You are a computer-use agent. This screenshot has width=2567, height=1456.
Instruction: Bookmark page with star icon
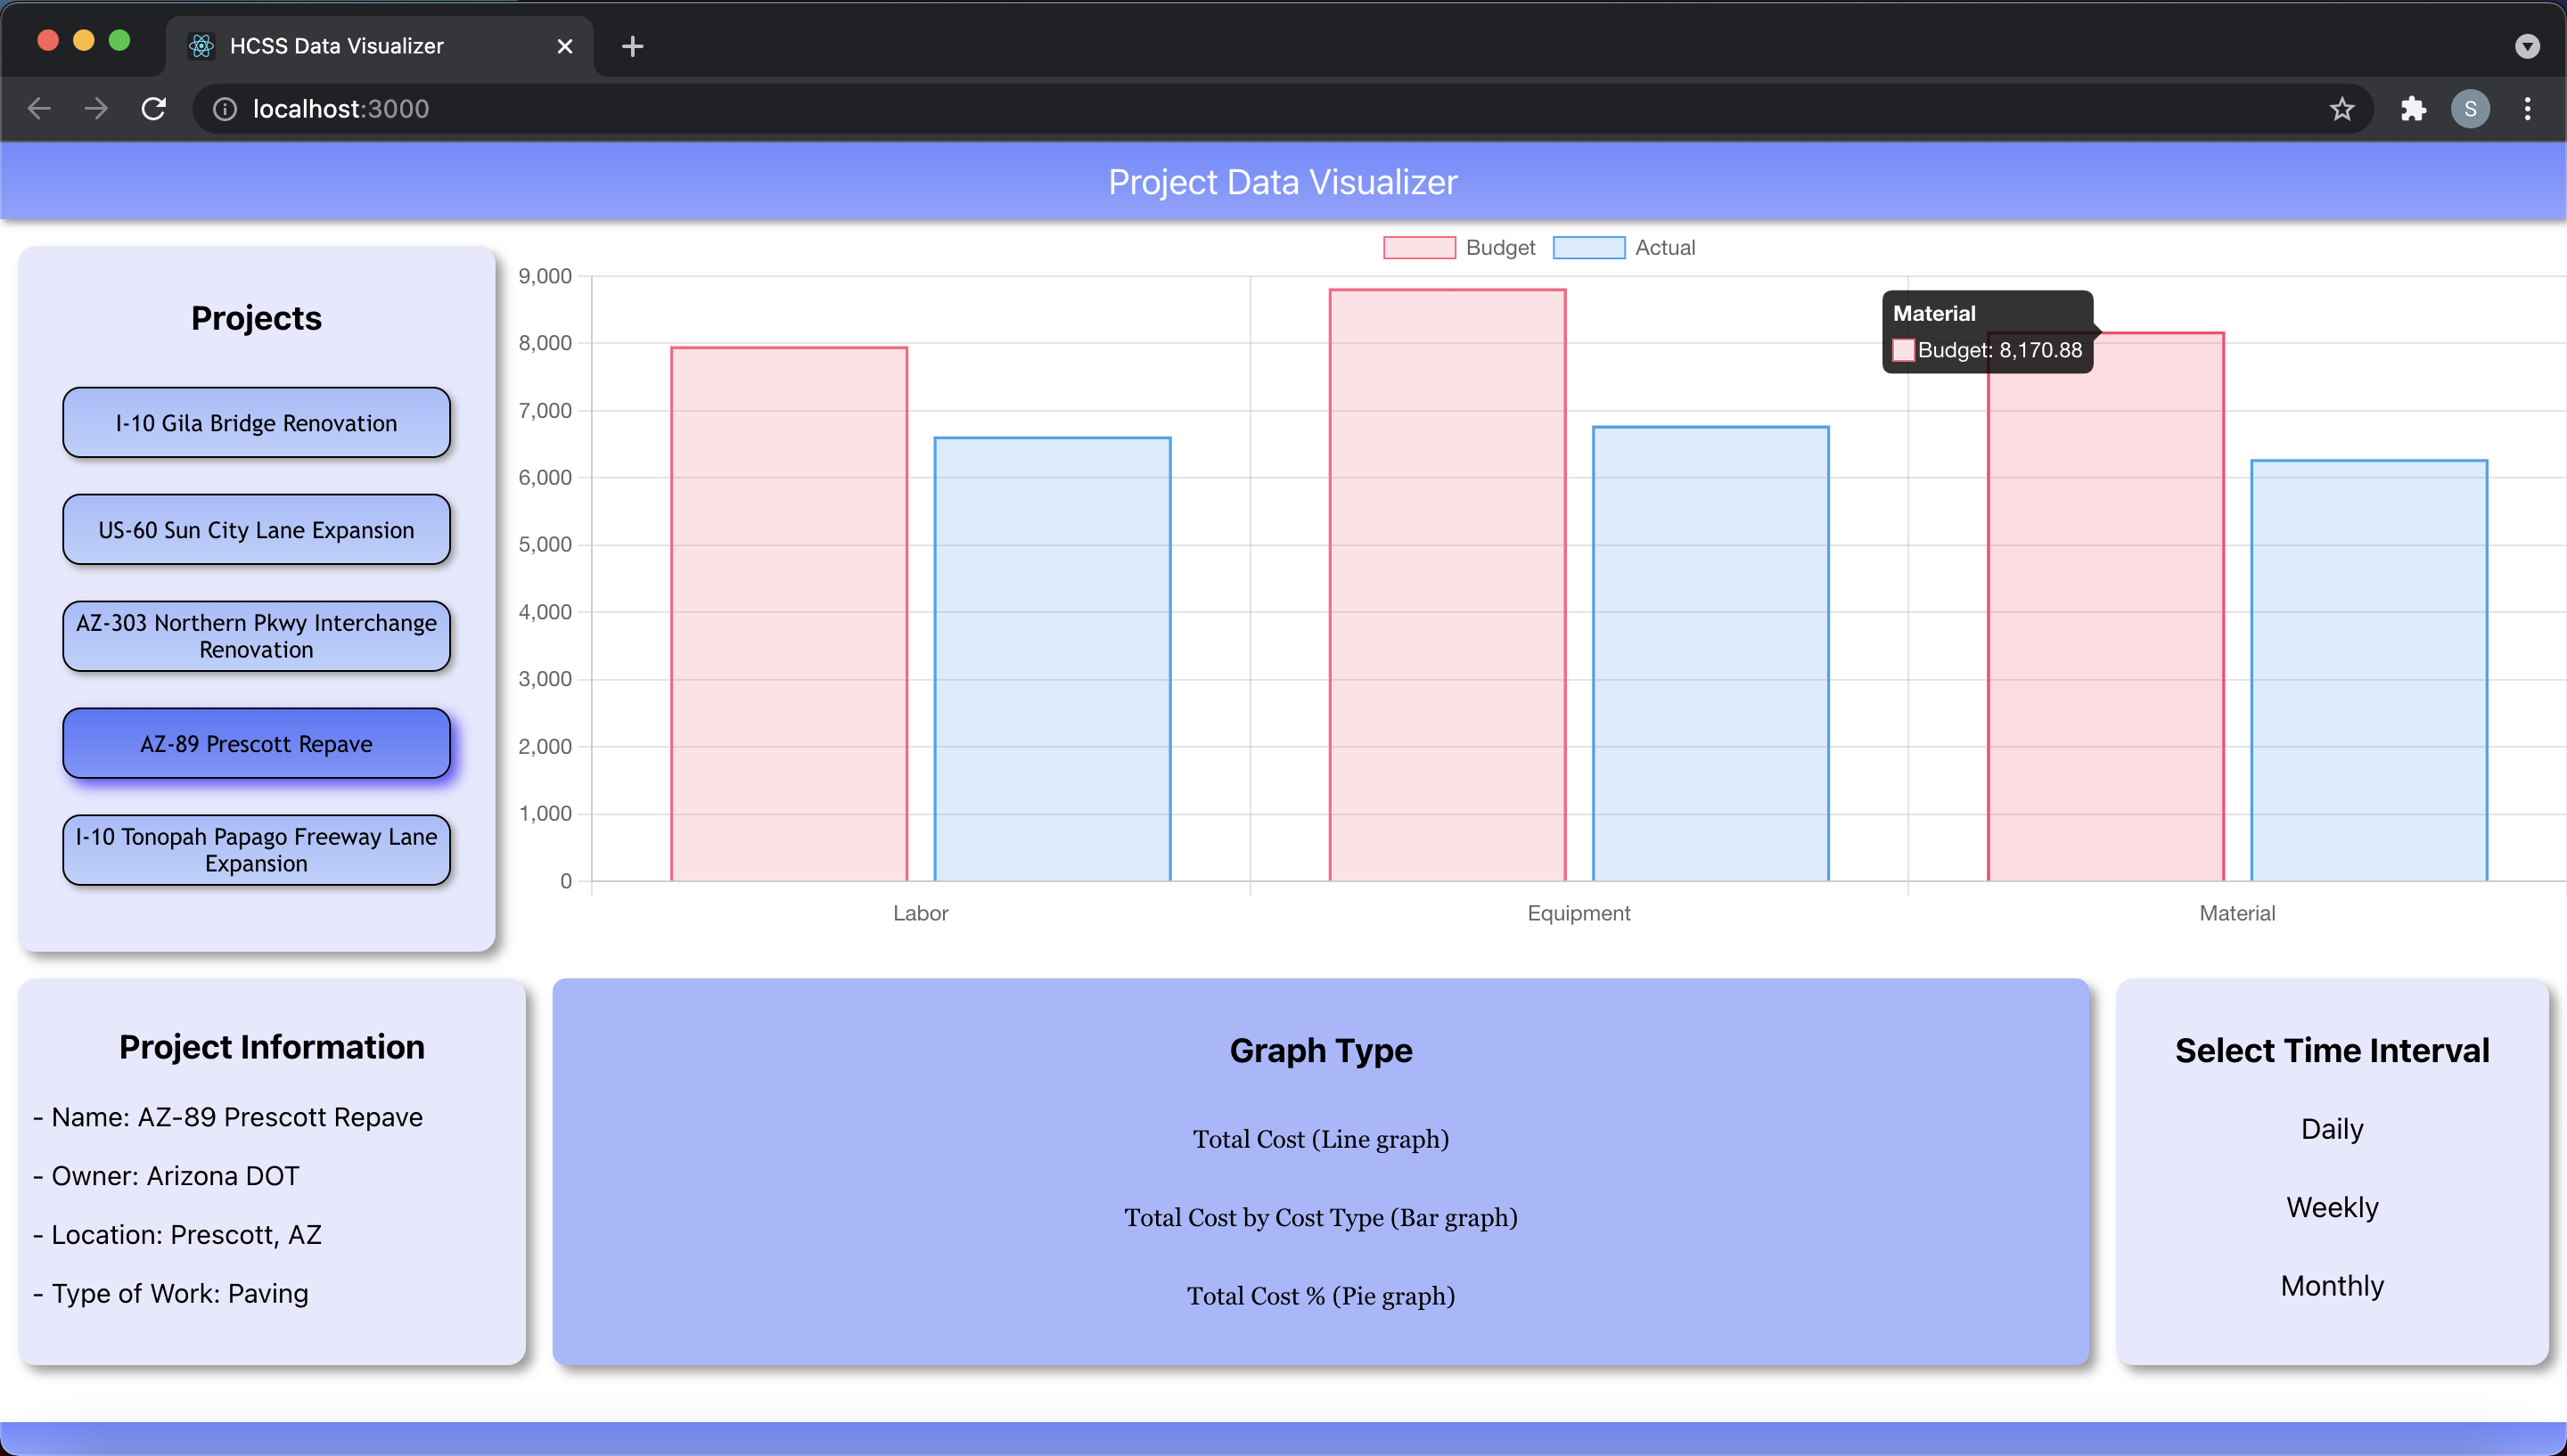coord(2341,108)
